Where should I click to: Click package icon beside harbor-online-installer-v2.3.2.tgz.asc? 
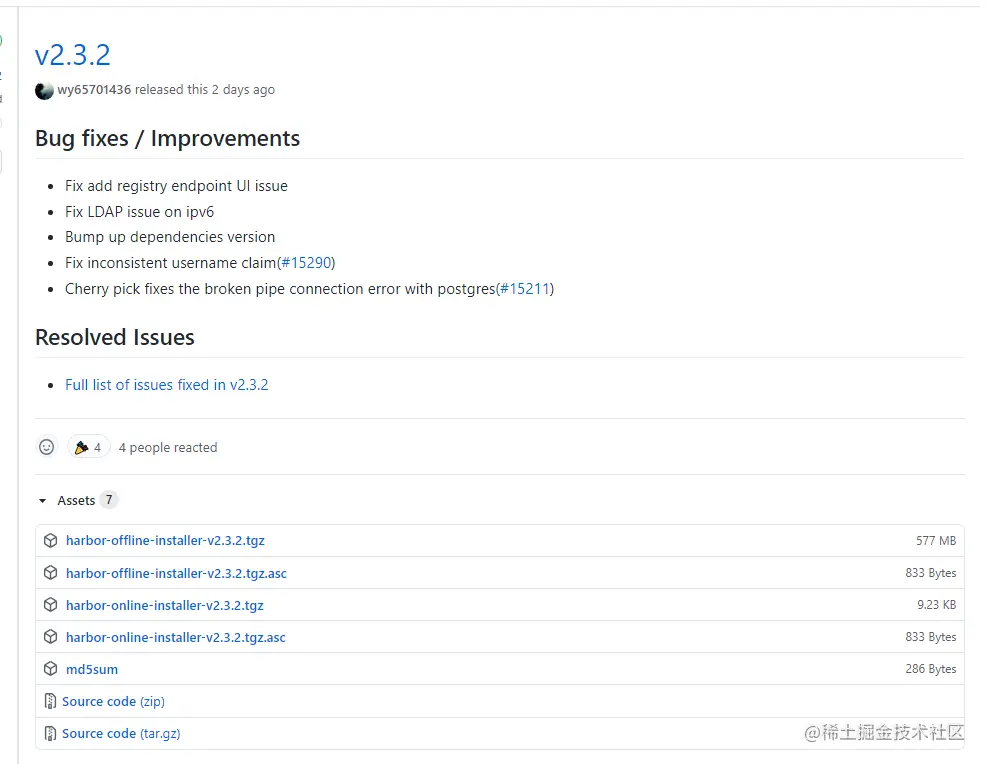point(51,637)
